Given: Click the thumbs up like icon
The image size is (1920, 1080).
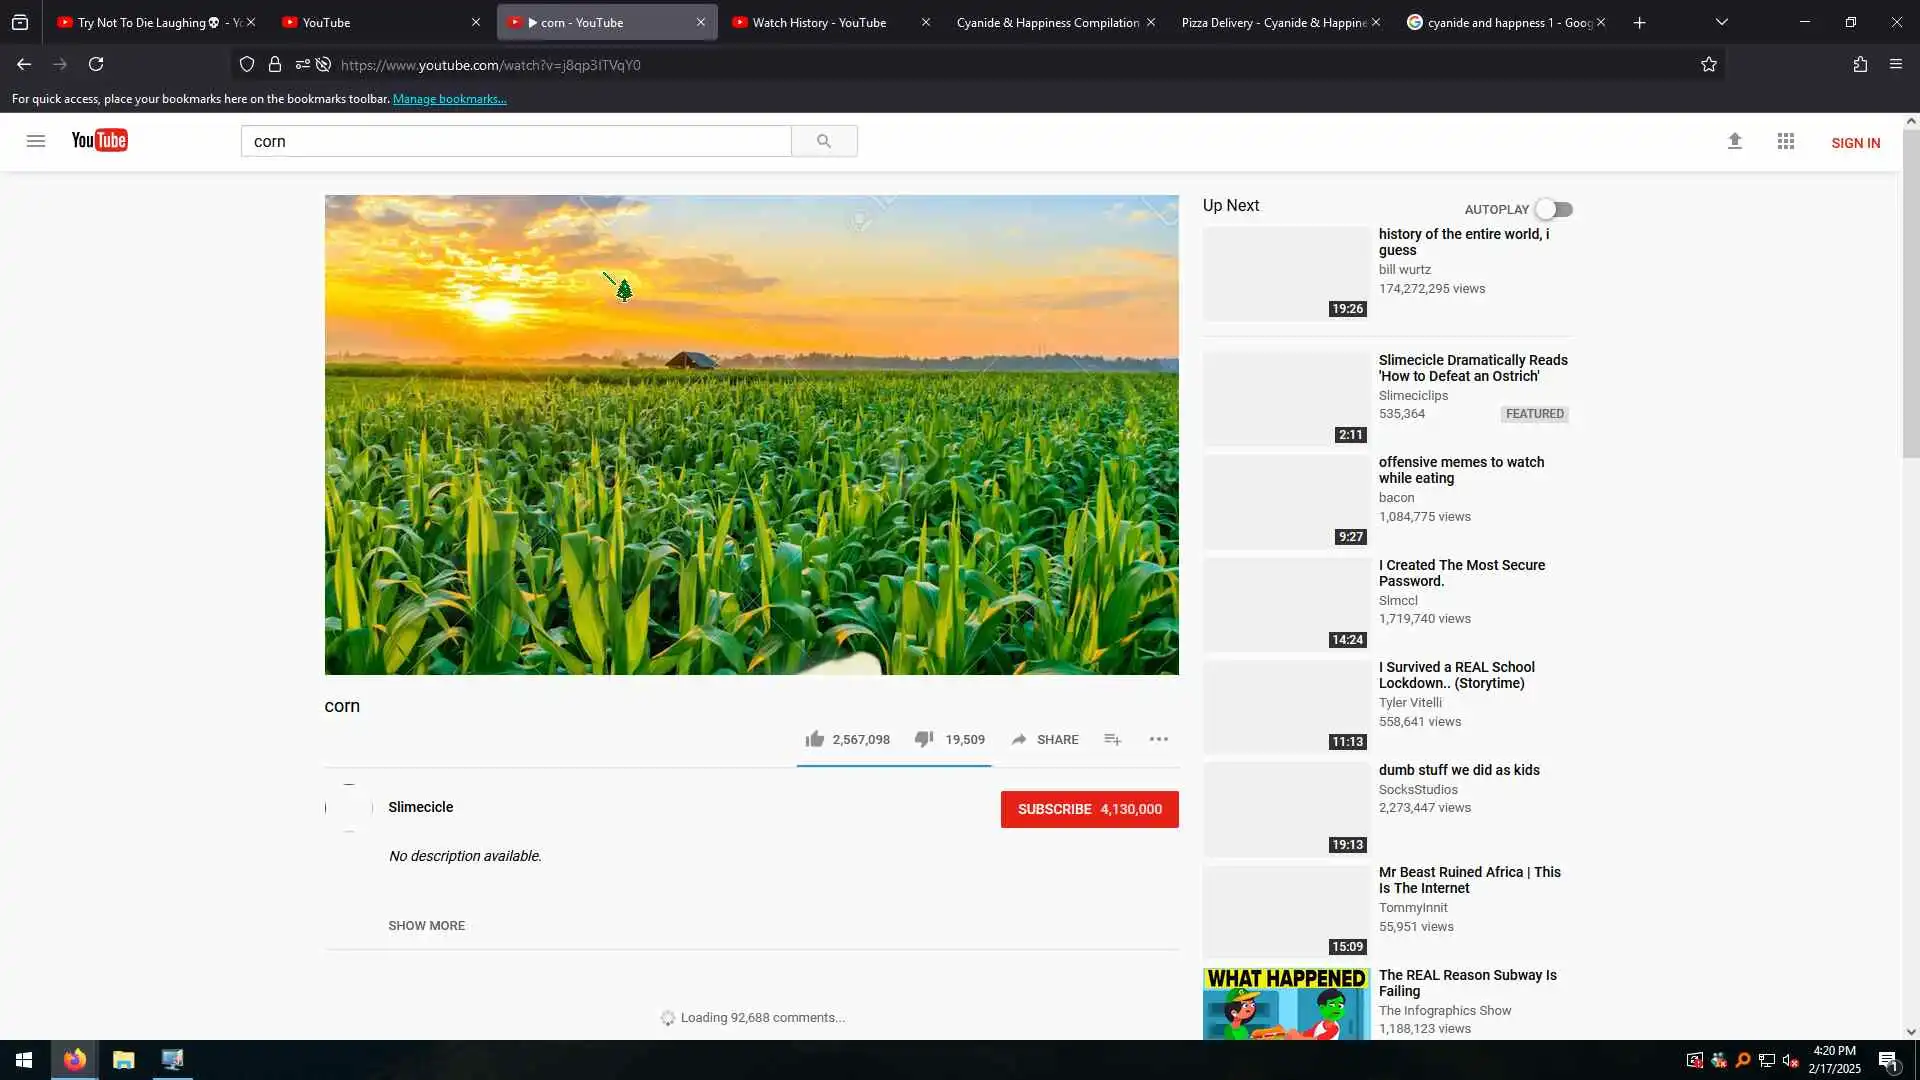Looking at the screenshot, I should click(x=814, y=739).
